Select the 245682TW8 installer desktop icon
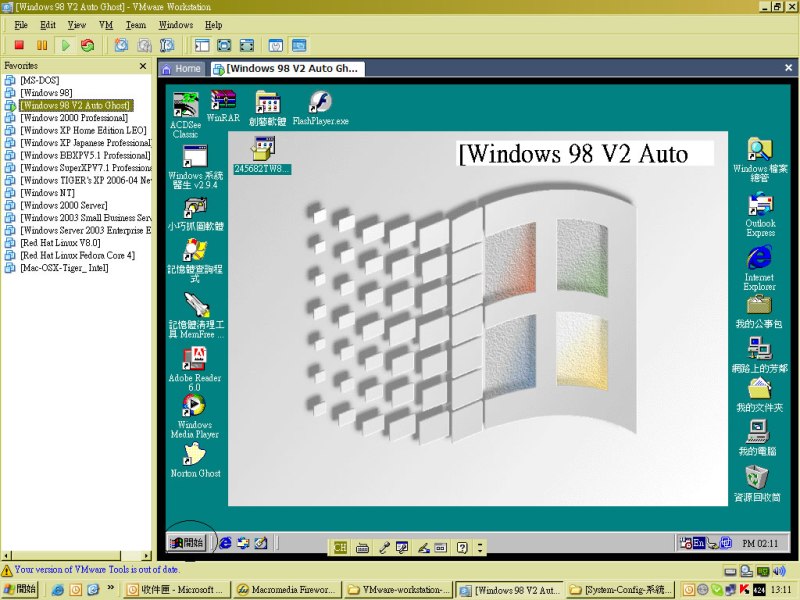Screen dimensions: 800x600 coord(262,156)
